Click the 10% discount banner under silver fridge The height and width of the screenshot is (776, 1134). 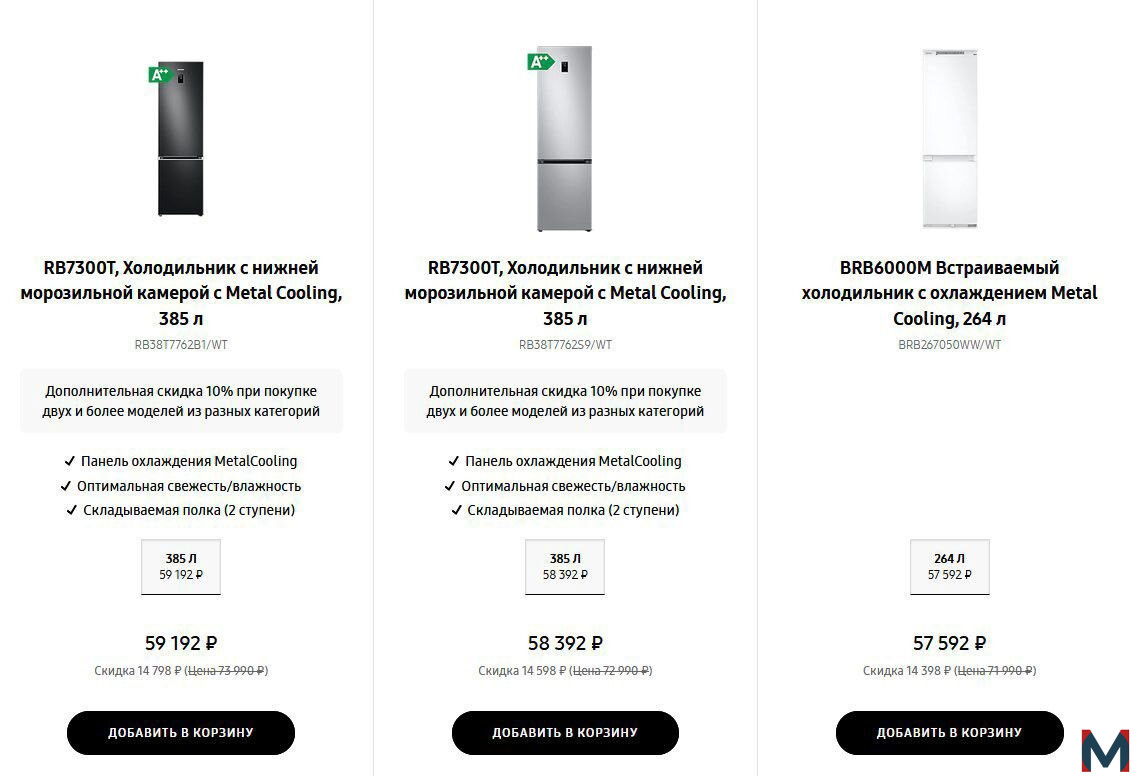[565, 401]
